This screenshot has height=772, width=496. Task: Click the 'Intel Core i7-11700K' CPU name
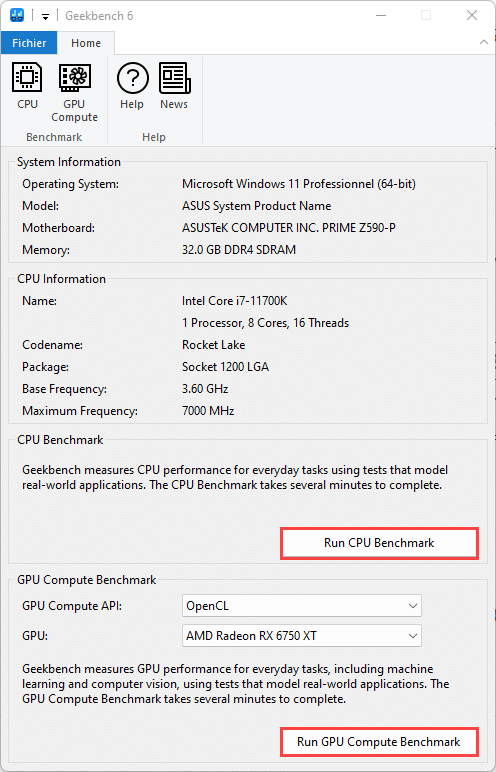pyautogui.click(x=234, y=301)
